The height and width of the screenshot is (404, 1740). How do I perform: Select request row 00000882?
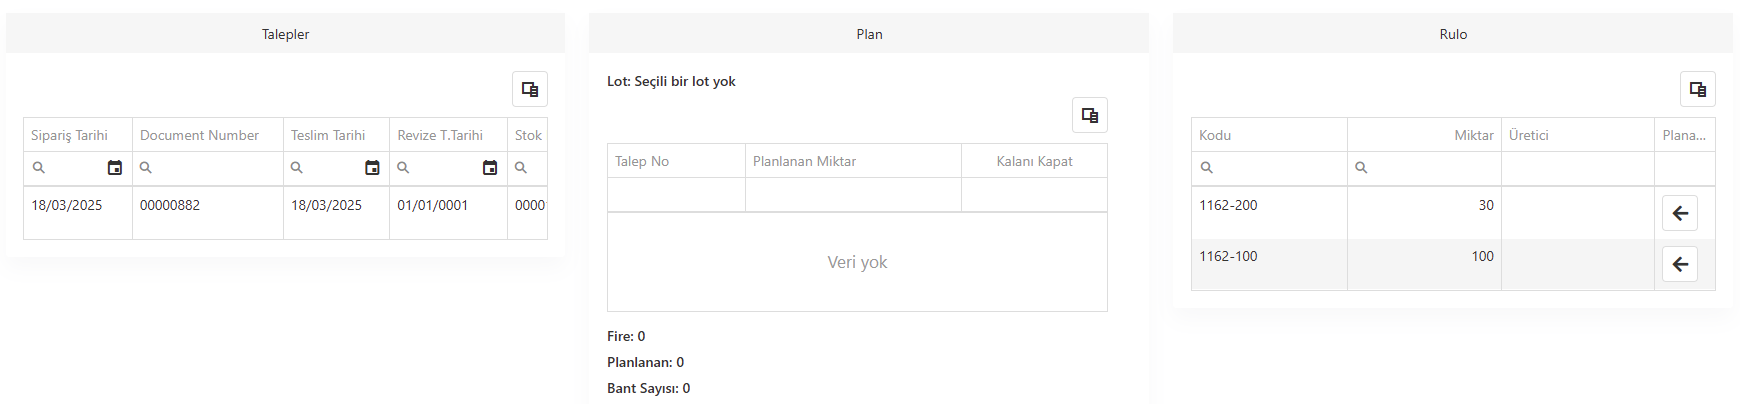285,212
